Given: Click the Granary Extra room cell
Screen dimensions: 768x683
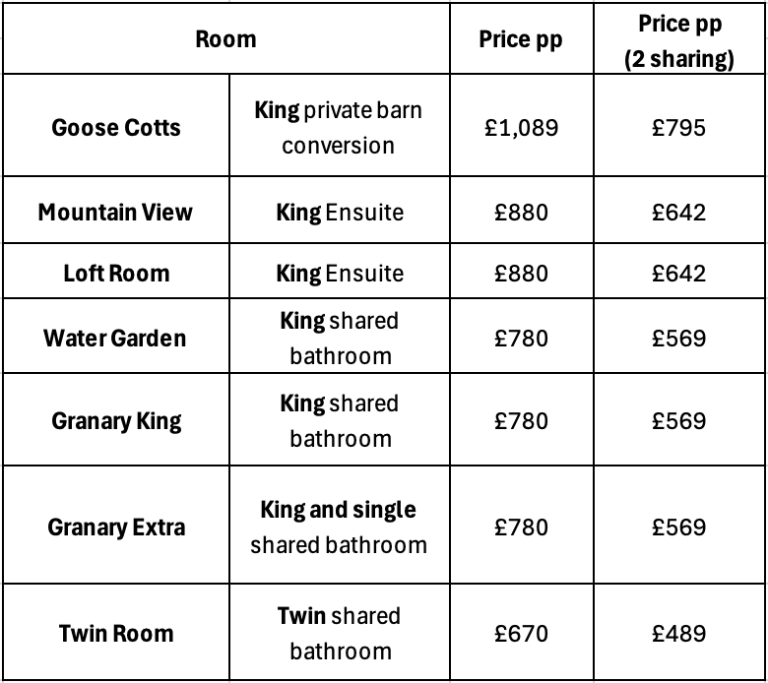Looking at the screenshot, I should pyautogui.click(x=115, y=527).
